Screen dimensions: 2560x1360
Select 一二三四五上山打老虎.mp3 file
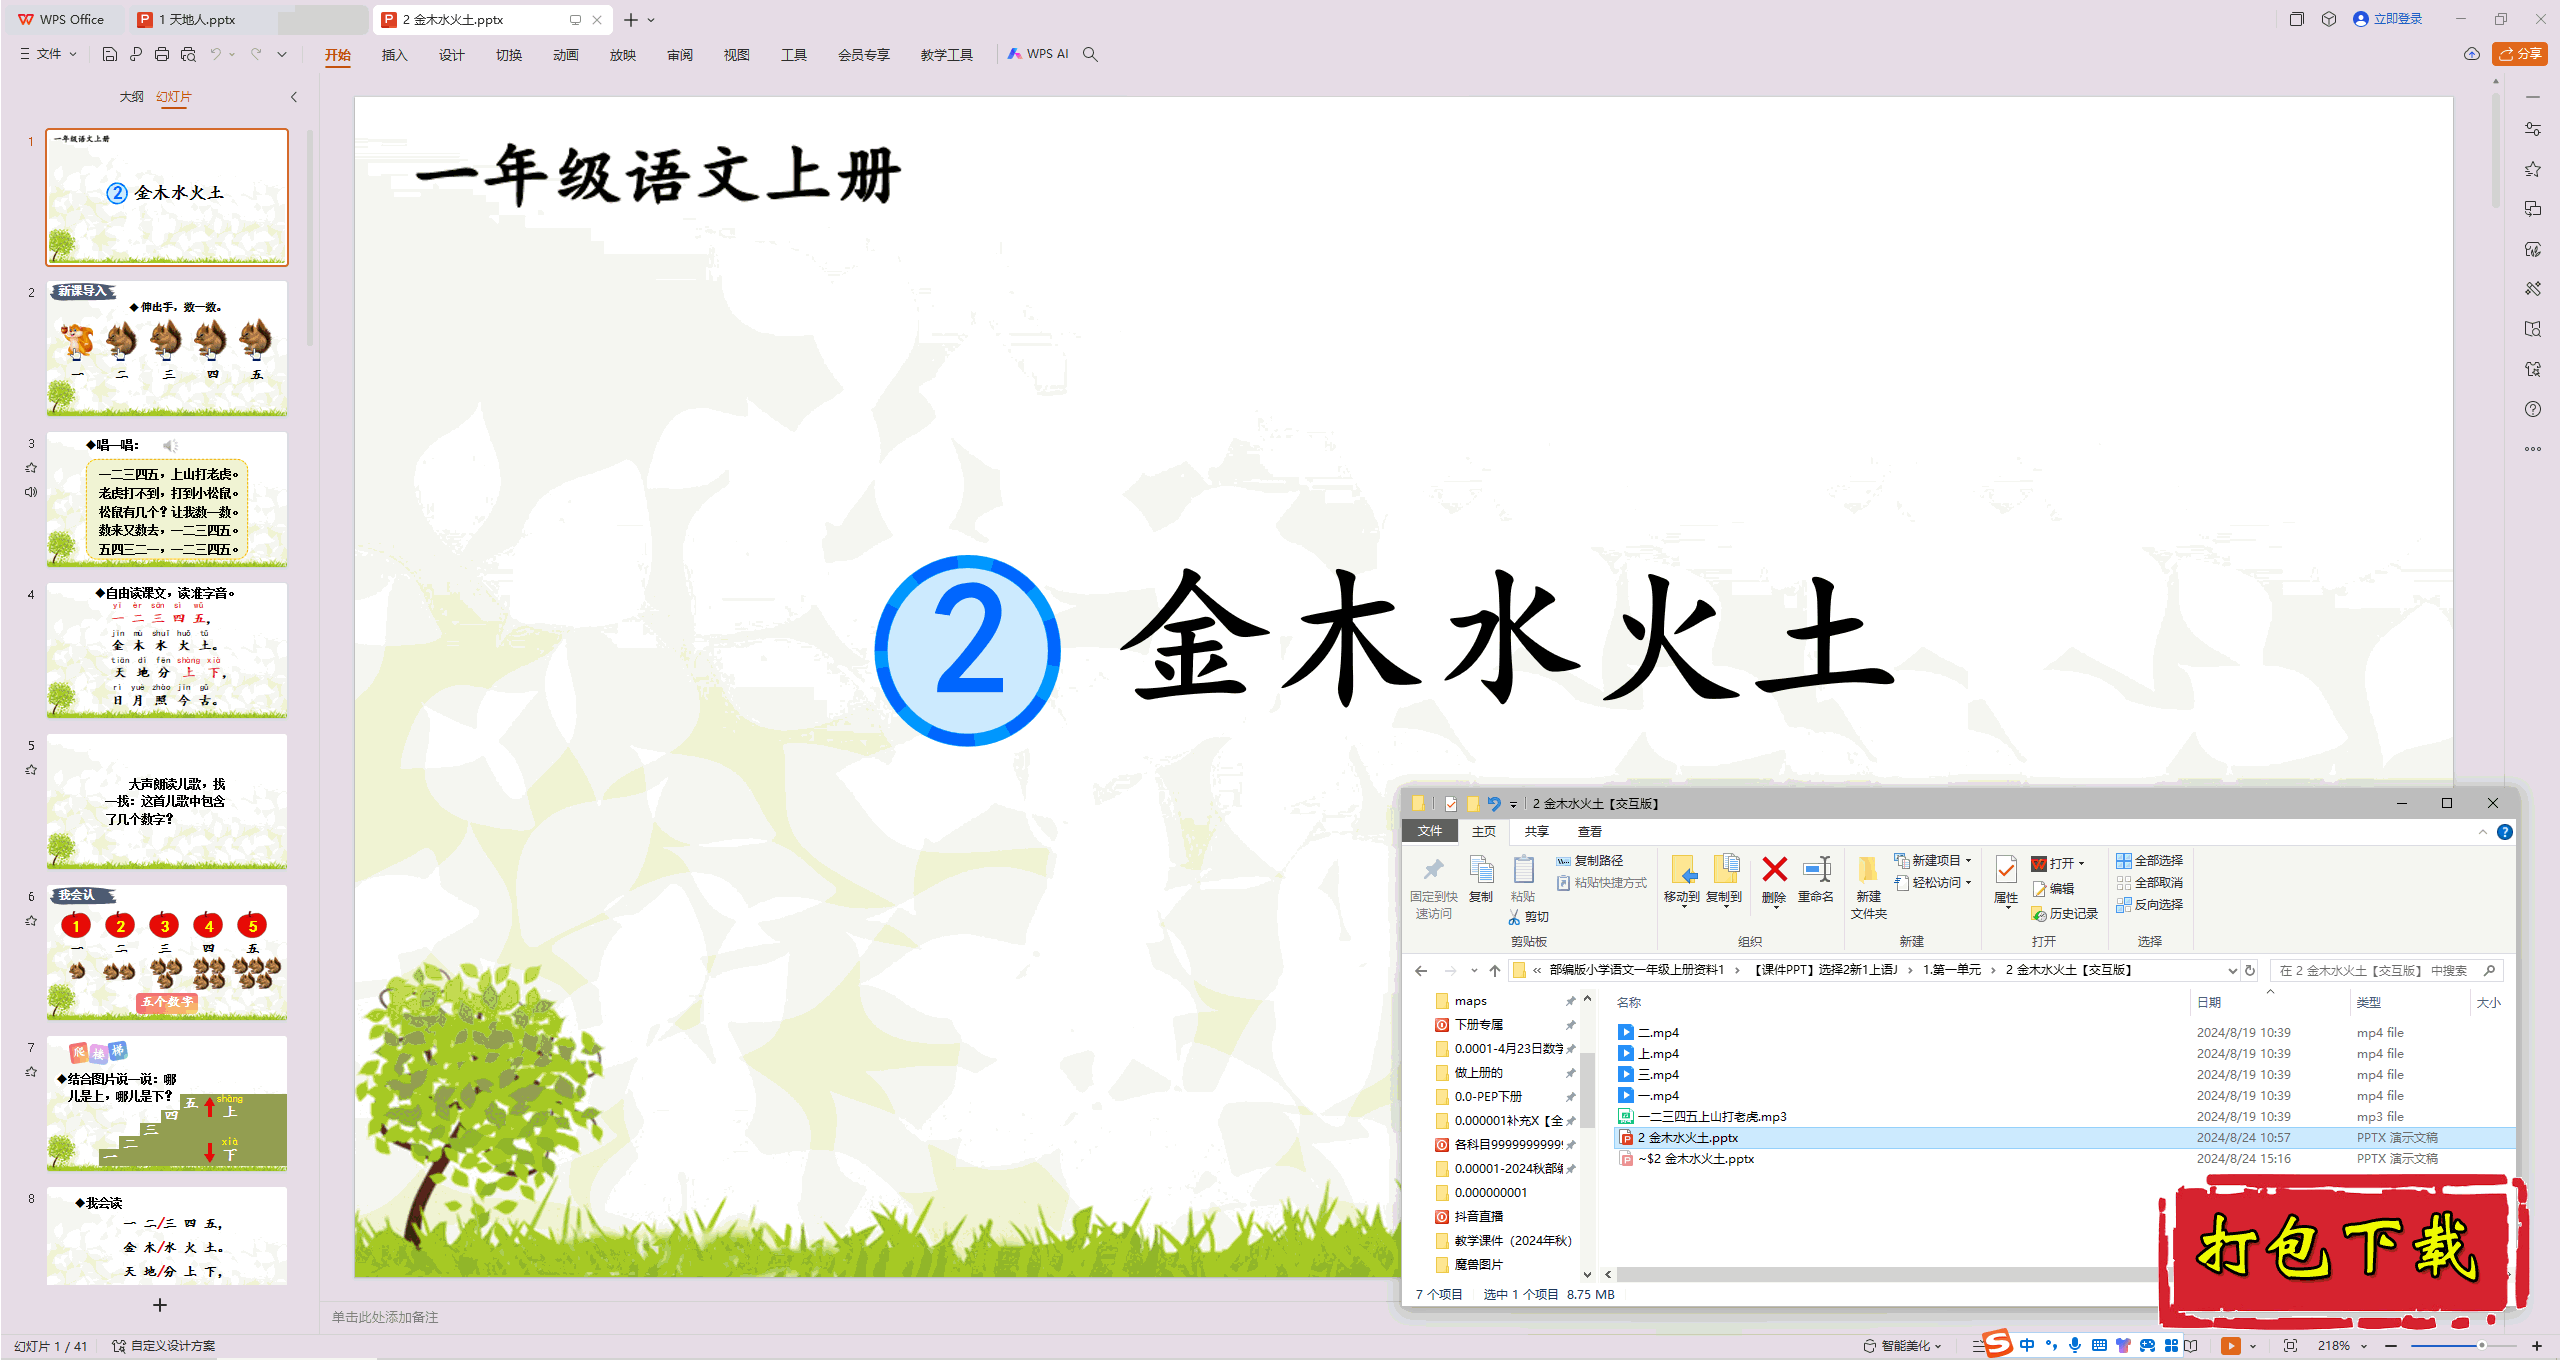(x=1711, y=1117)
